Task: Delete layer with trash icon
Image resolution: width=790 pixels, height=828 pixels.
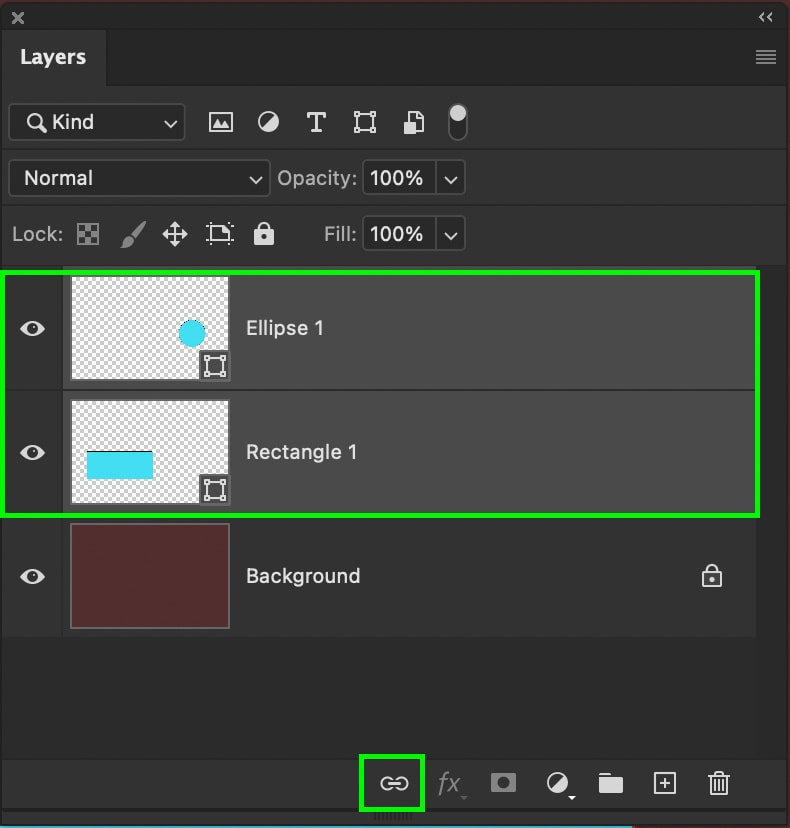Action: 719,783
